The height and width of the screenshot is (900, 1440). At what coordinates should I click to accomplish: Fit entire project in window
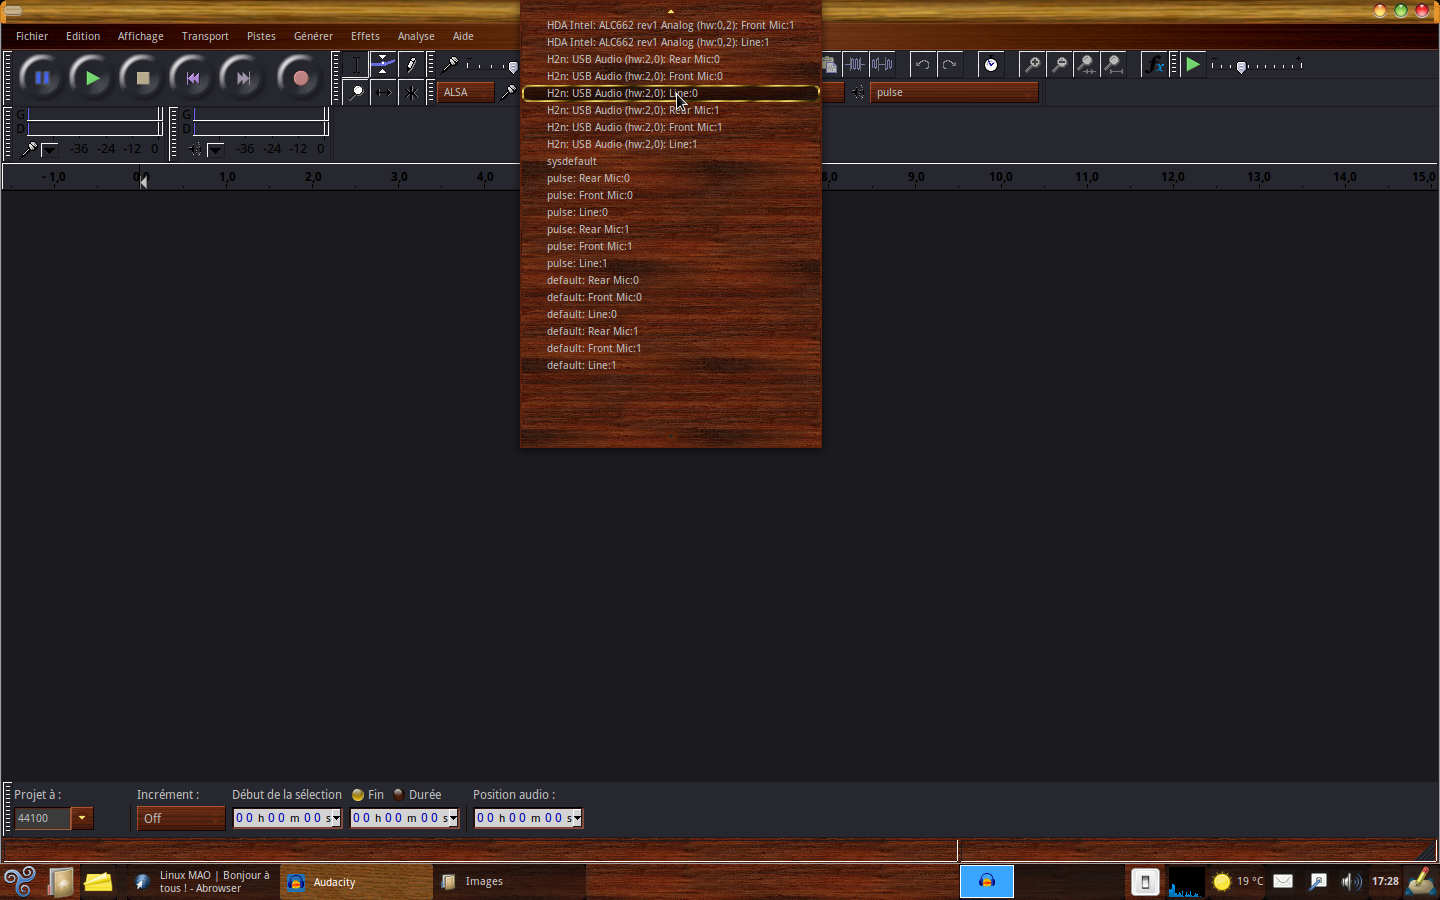[x=1113, y=65]
